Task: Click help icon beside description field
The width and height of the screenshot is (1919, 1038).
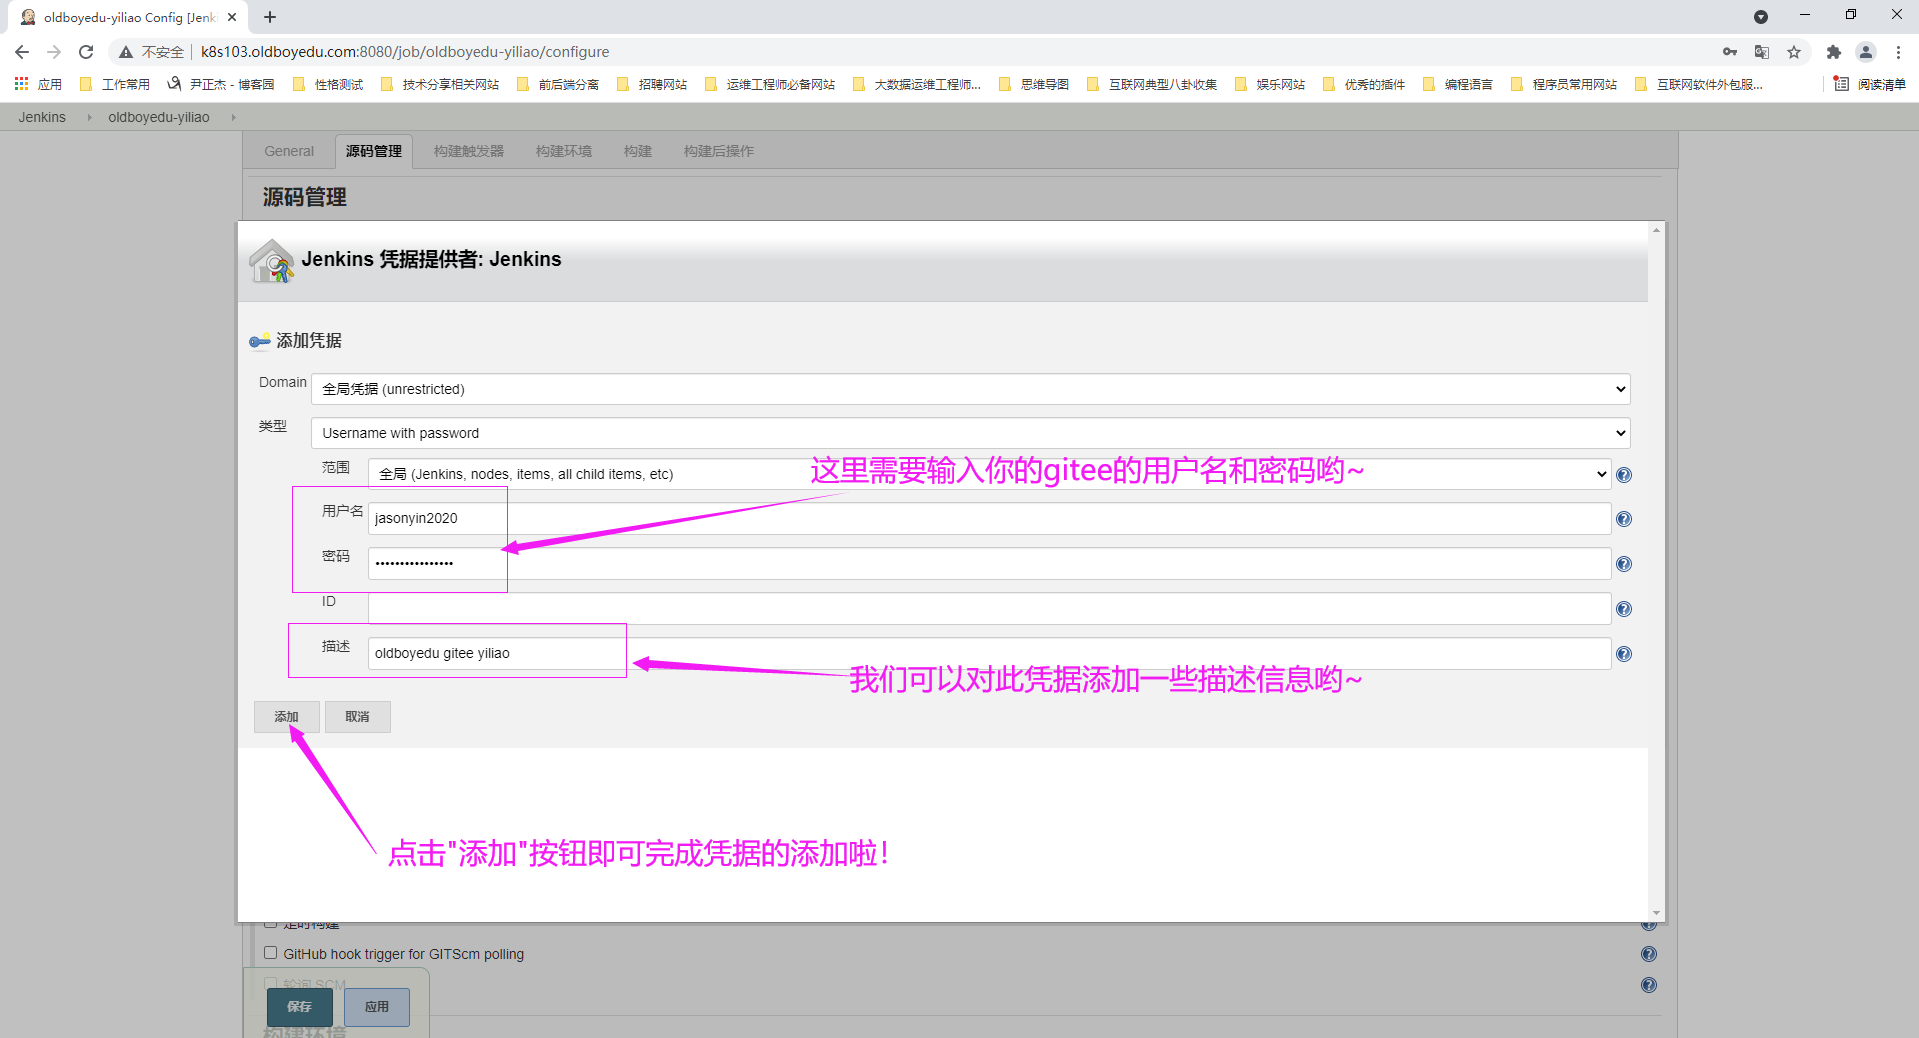Action: [x=1623, y=654]
